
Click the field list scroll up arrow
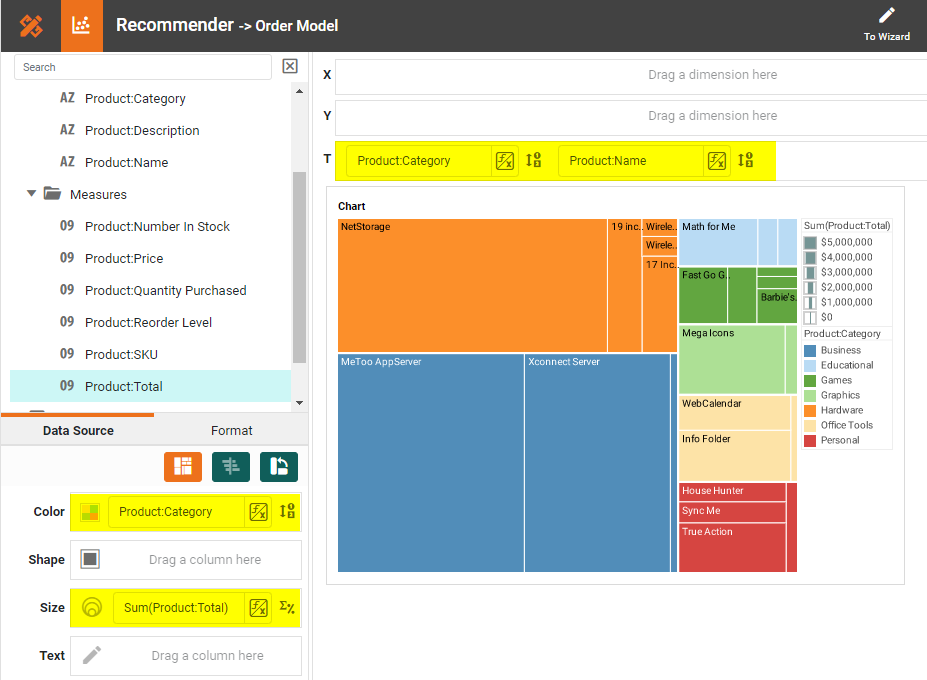(299, 91)
